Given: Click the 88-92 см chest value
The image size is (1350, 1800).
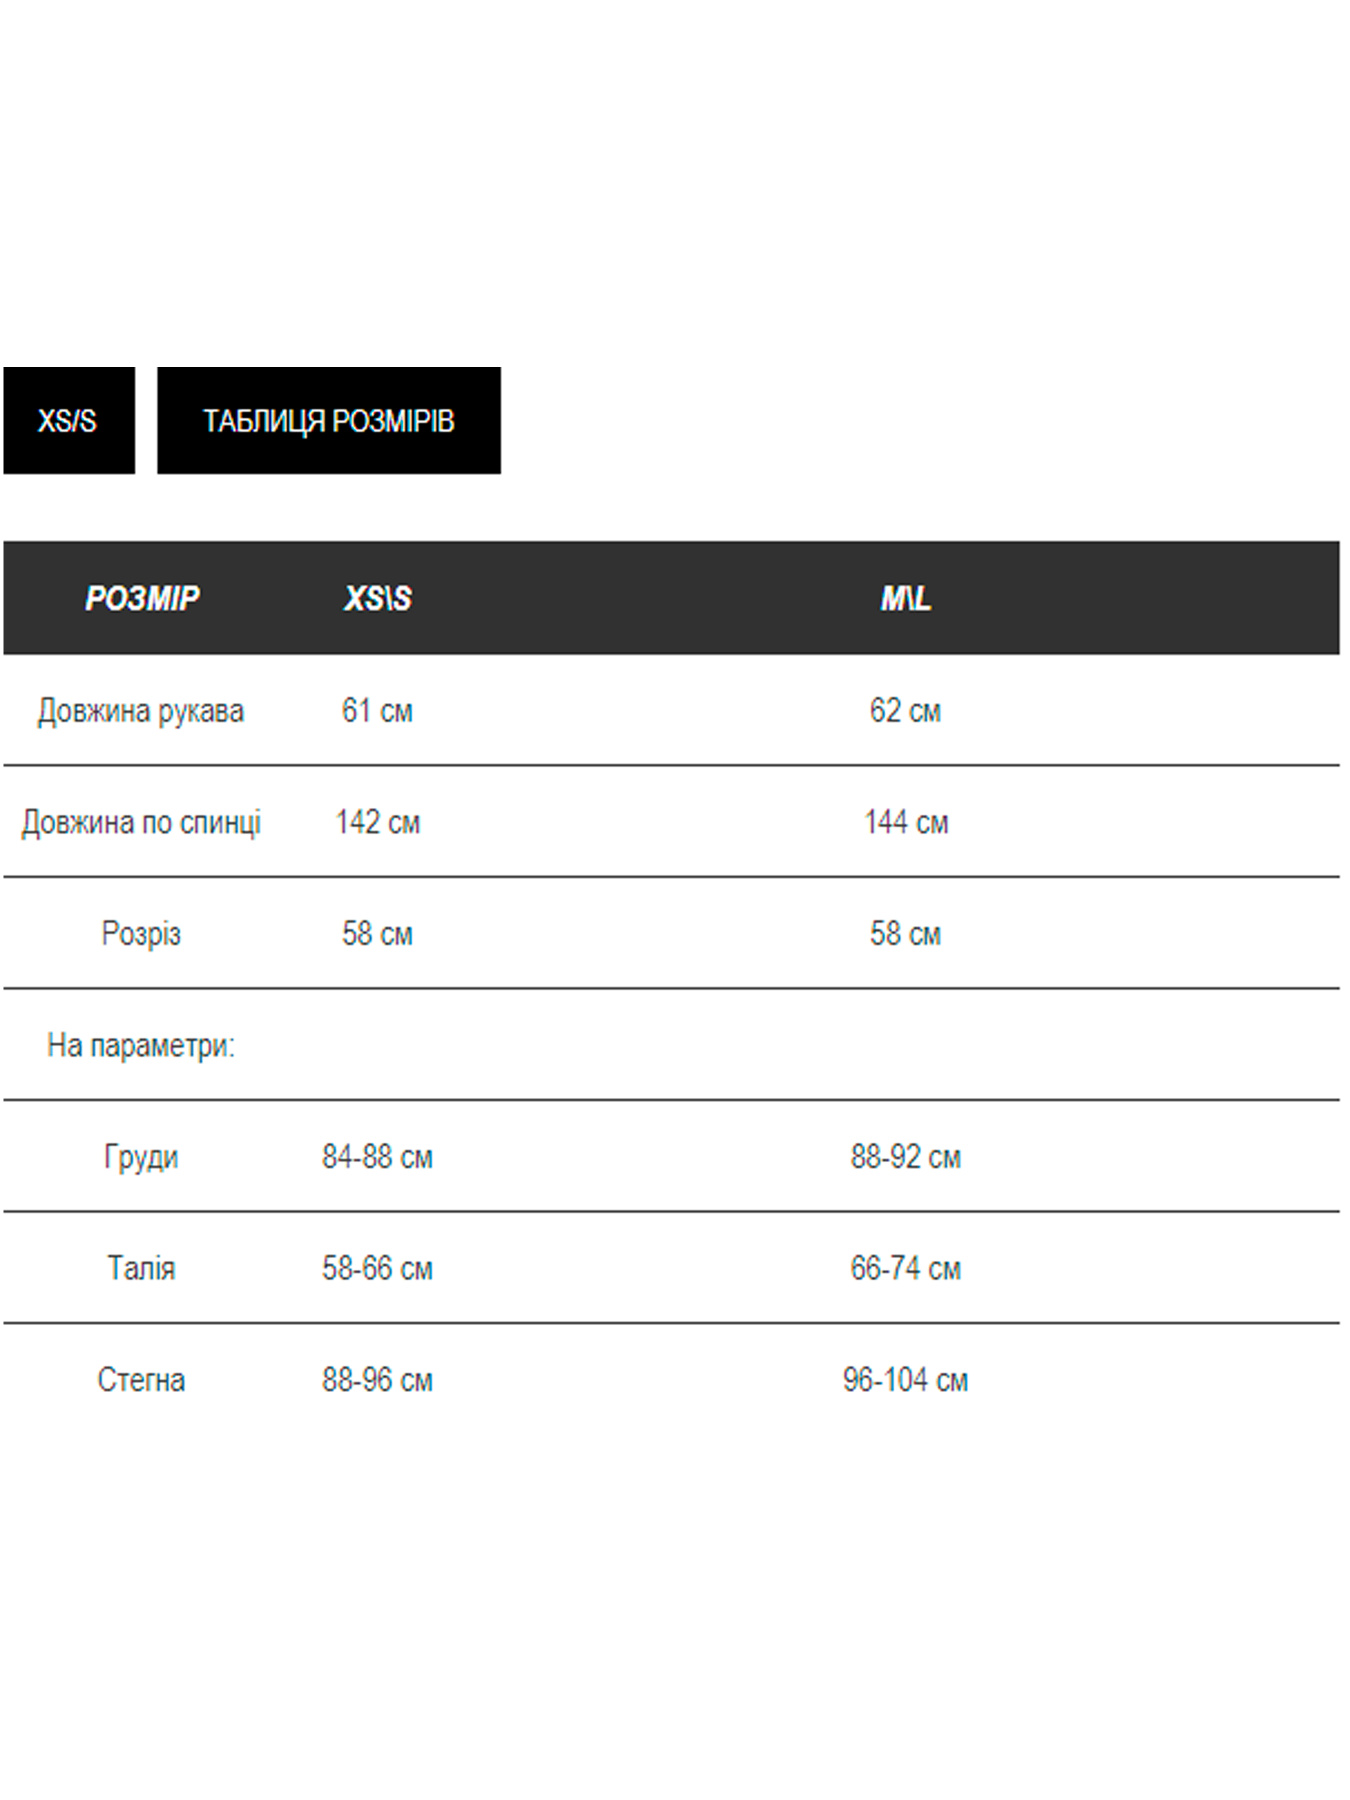Looking at the screenshot, I should [905, 1157].
